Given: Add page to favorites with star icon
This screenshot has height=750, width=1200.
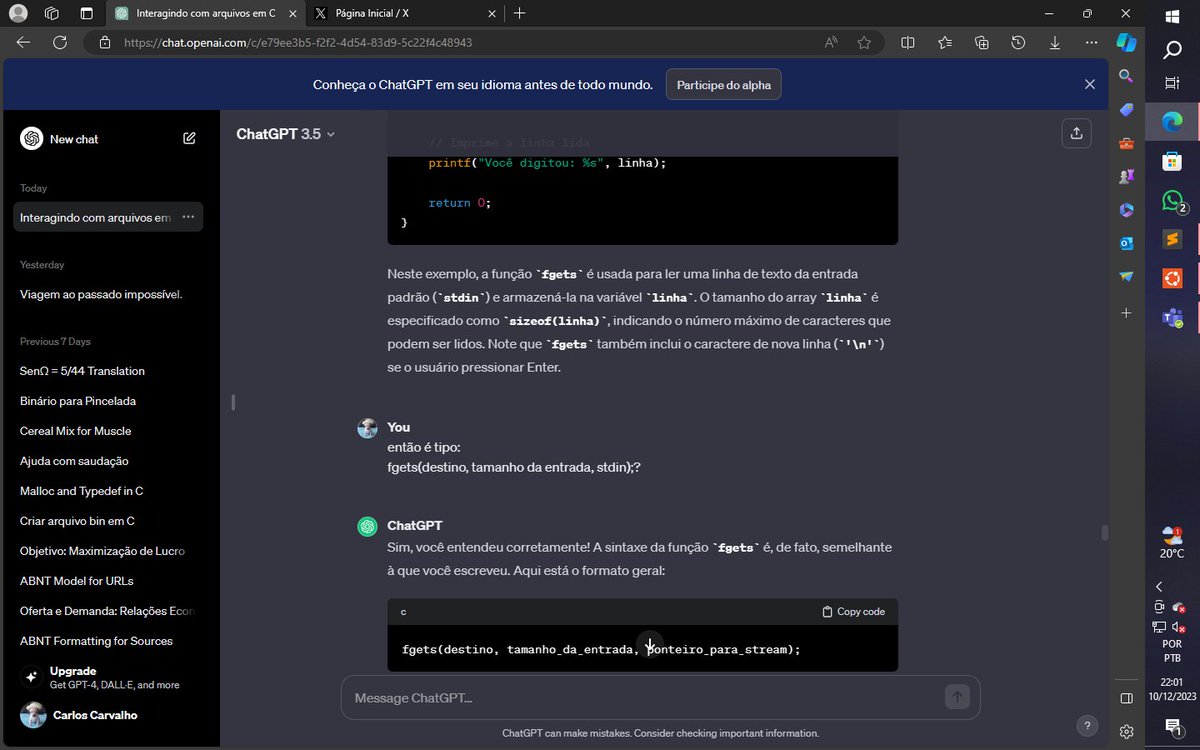Looking at the screenshot, I should pos(864,43).
